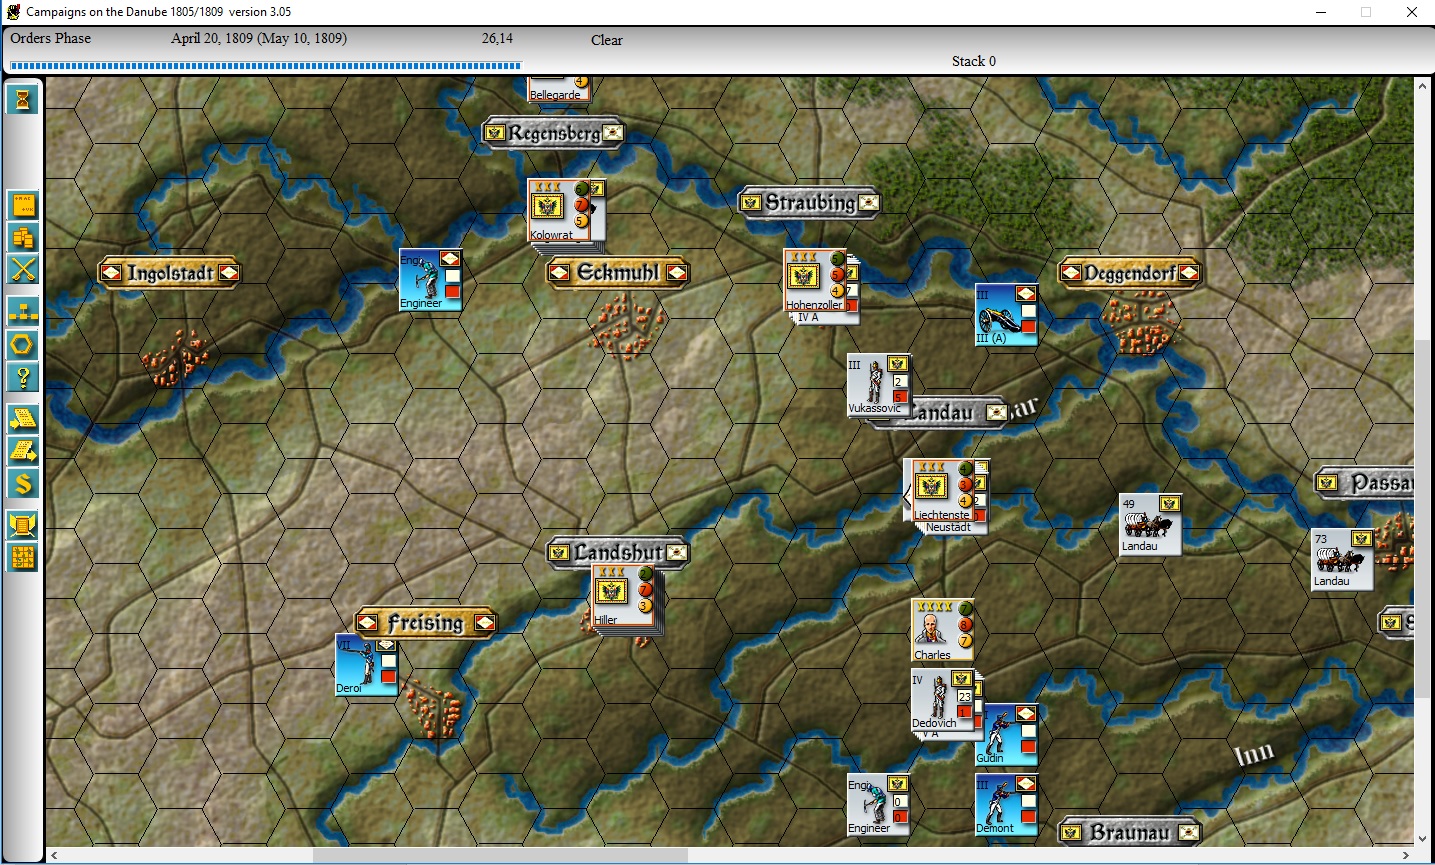Click the Straubing city label
1435x865 pixels.
809,203
